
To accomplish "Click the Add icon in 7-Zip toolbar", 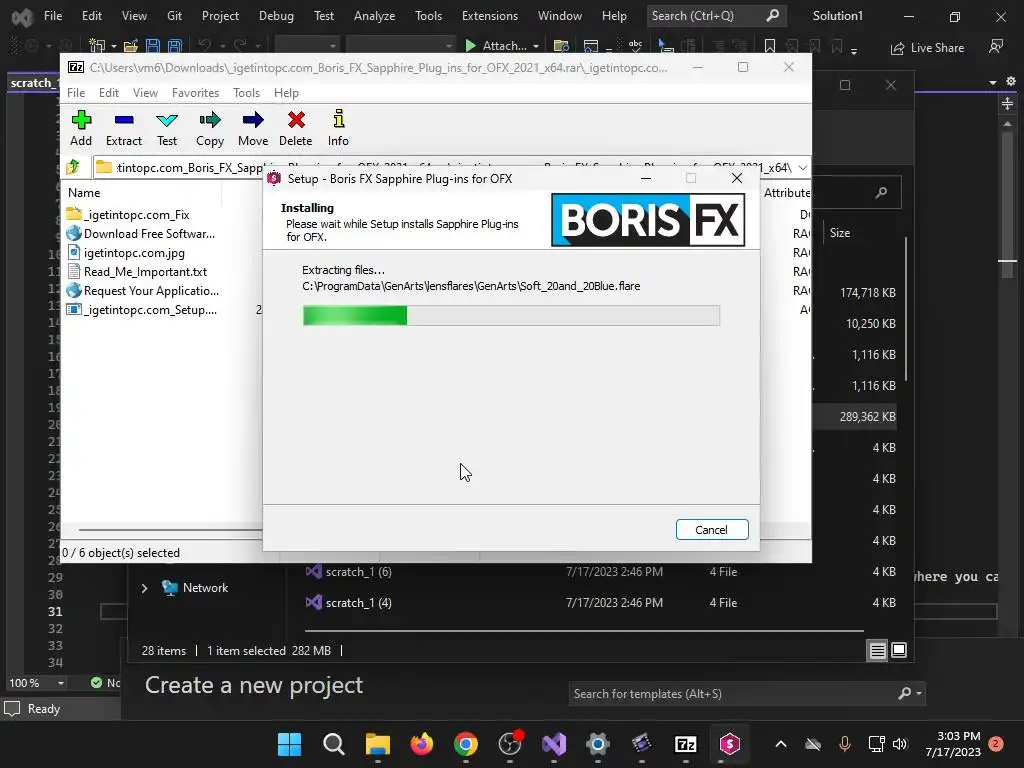I will click(81, 128).
